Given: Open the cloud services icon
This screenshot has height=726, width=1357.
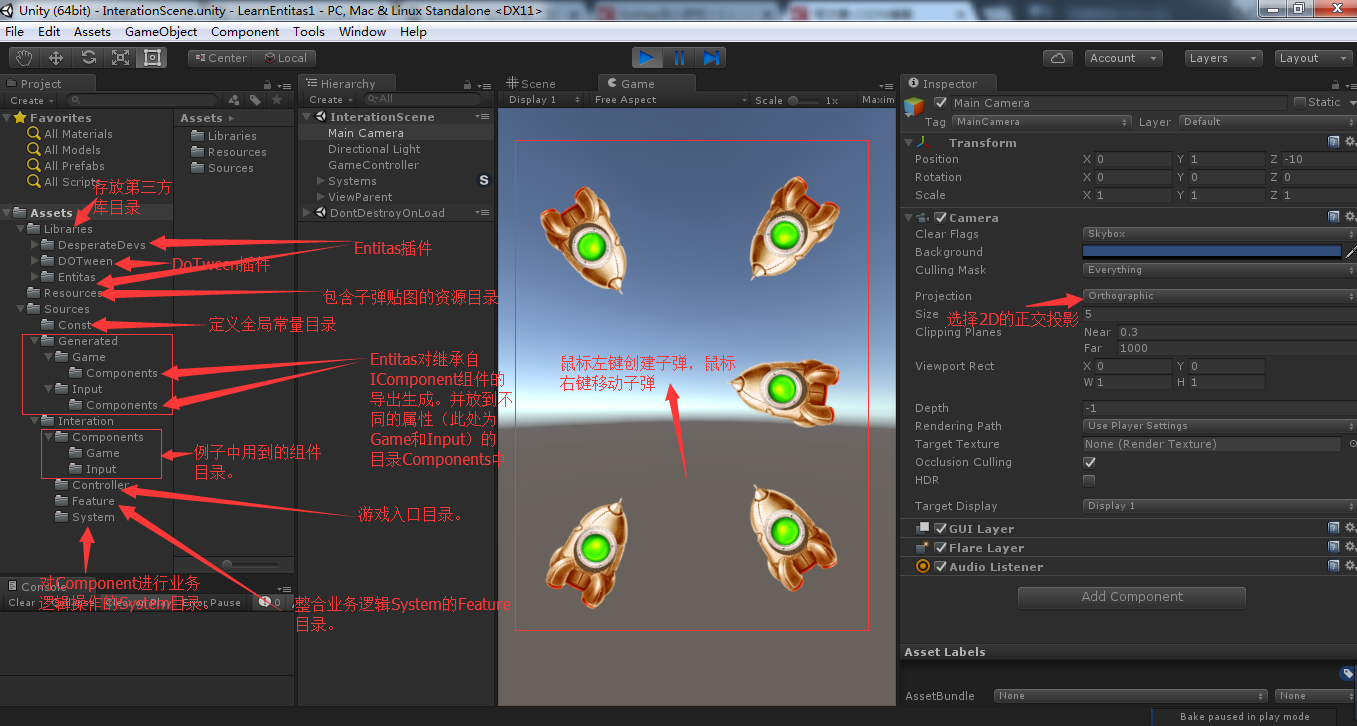Looking at the screenshot, I should click(1058, 58).
